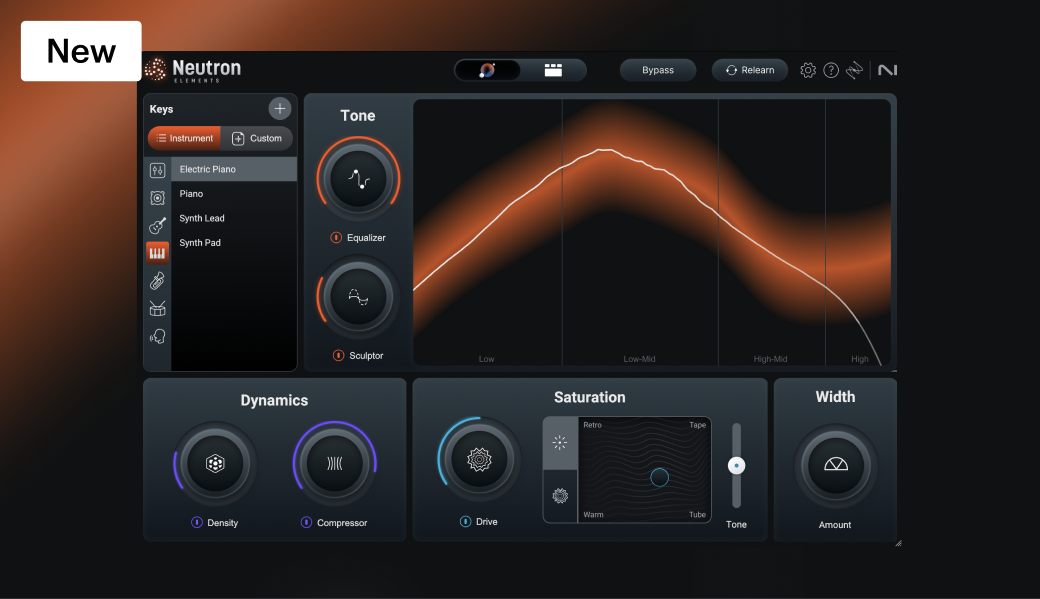Switch to the Assistant view toggle

coord(488,70)
